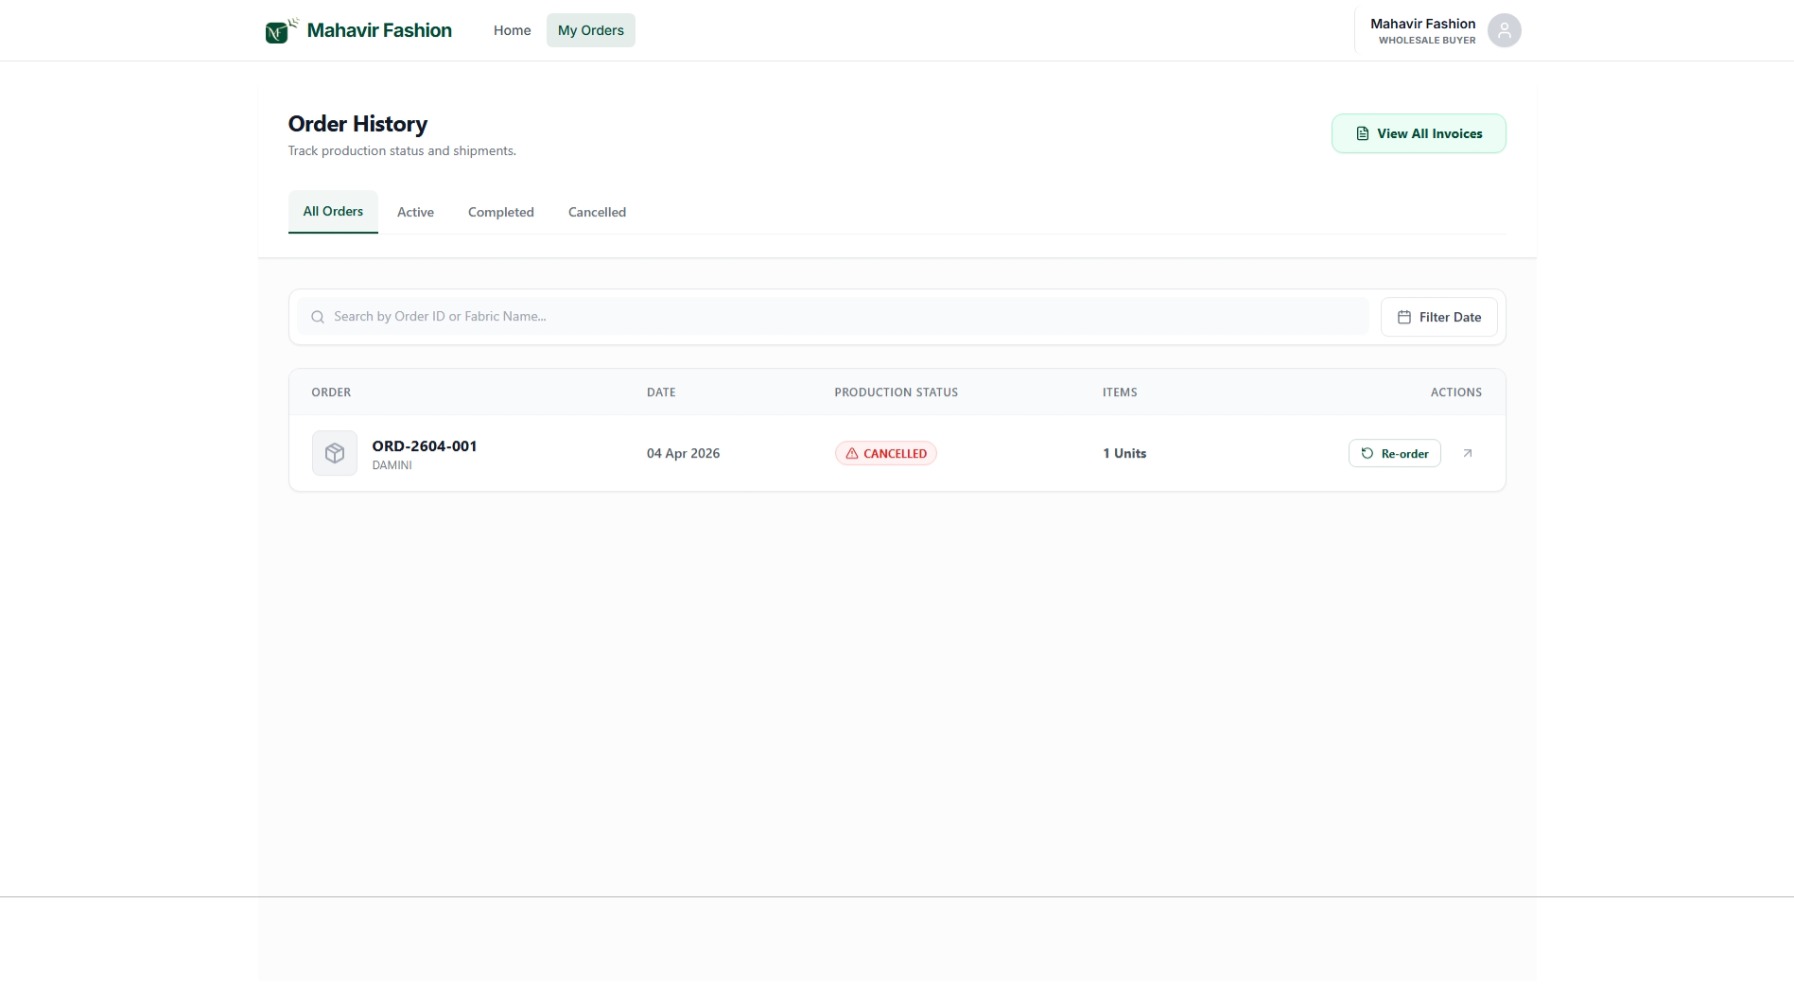Image resolution: width=1794 pixels, height=1003 pixels.
Task: Open the user profile avatar
Action: 1503,31
